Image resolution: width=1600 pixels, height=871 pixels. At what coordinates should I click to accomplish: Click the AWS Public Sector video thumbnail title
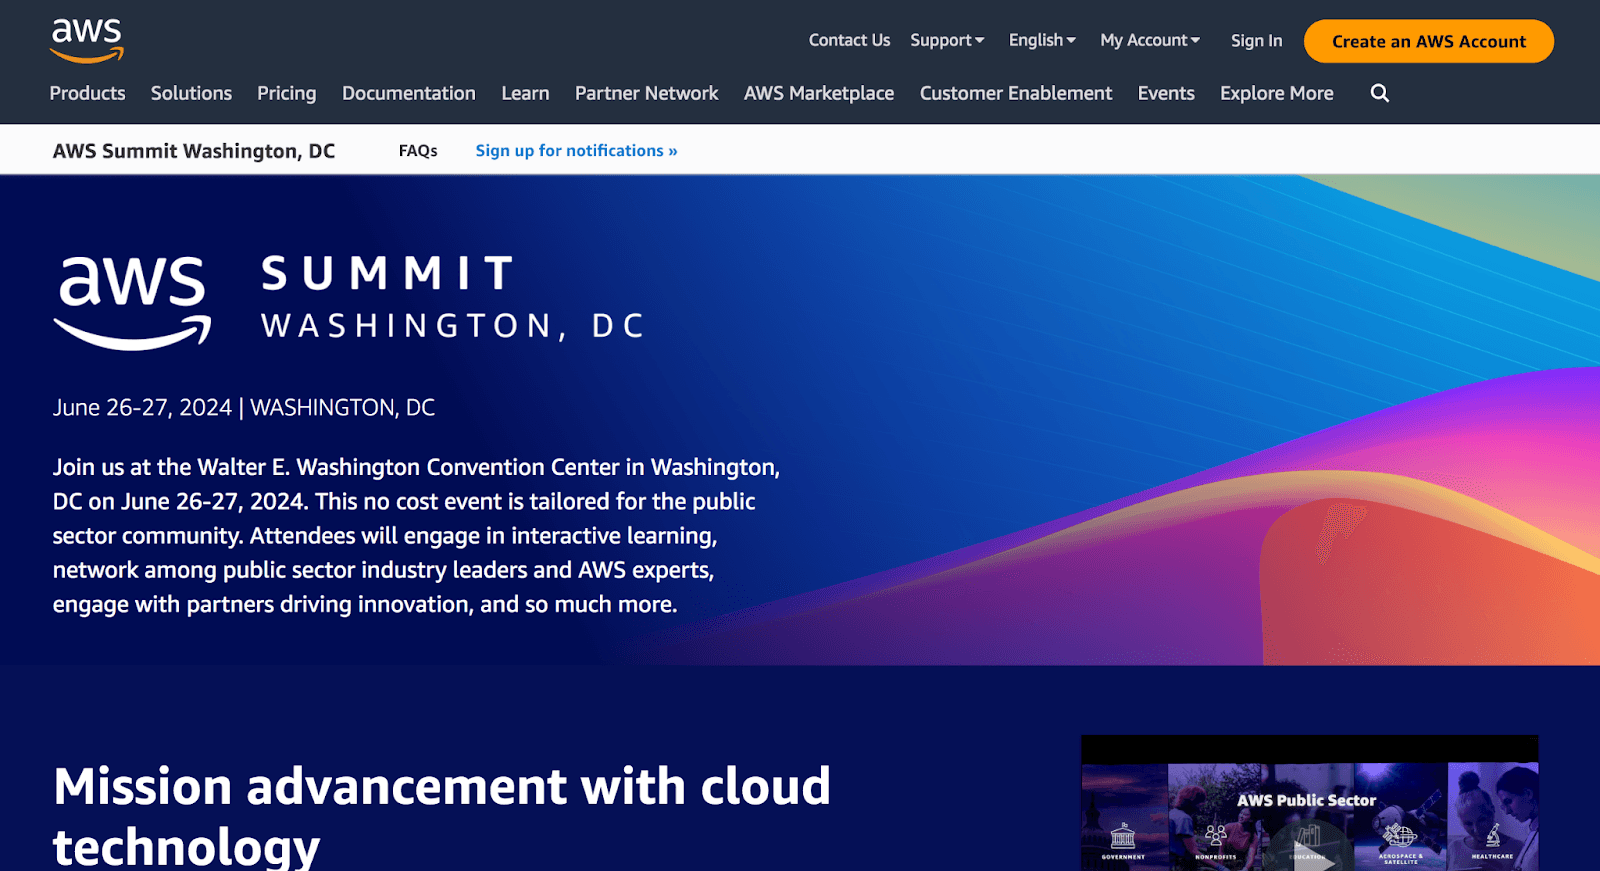click(1306, 800)
